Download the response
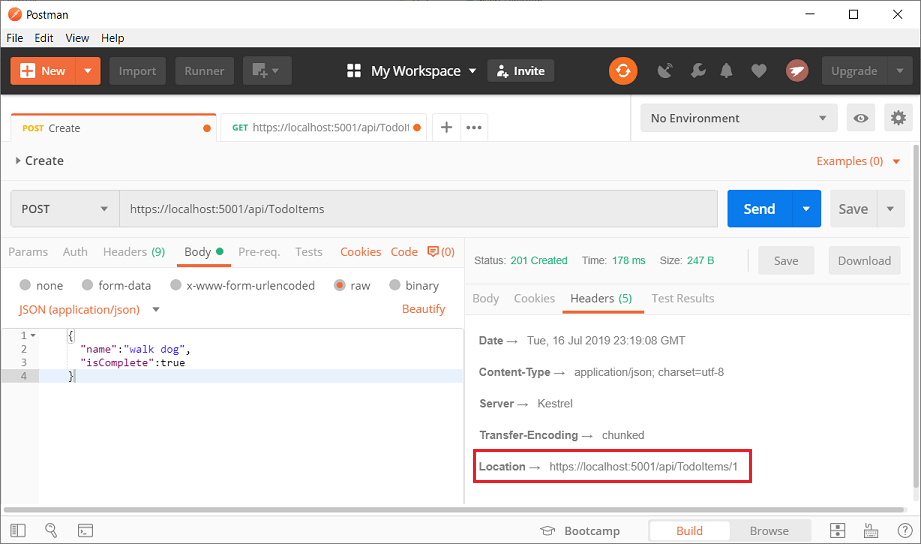 [x=864, y=260]
